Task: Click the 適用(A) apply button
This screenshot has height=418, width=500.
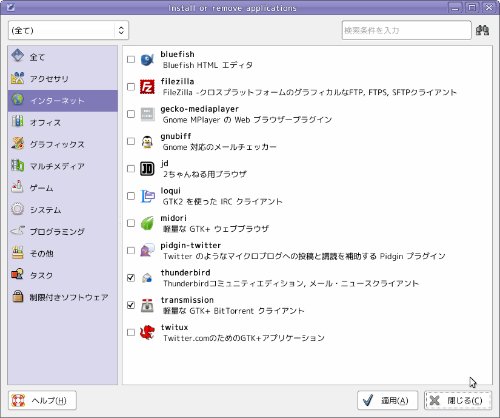Action: tap(387, 400)
